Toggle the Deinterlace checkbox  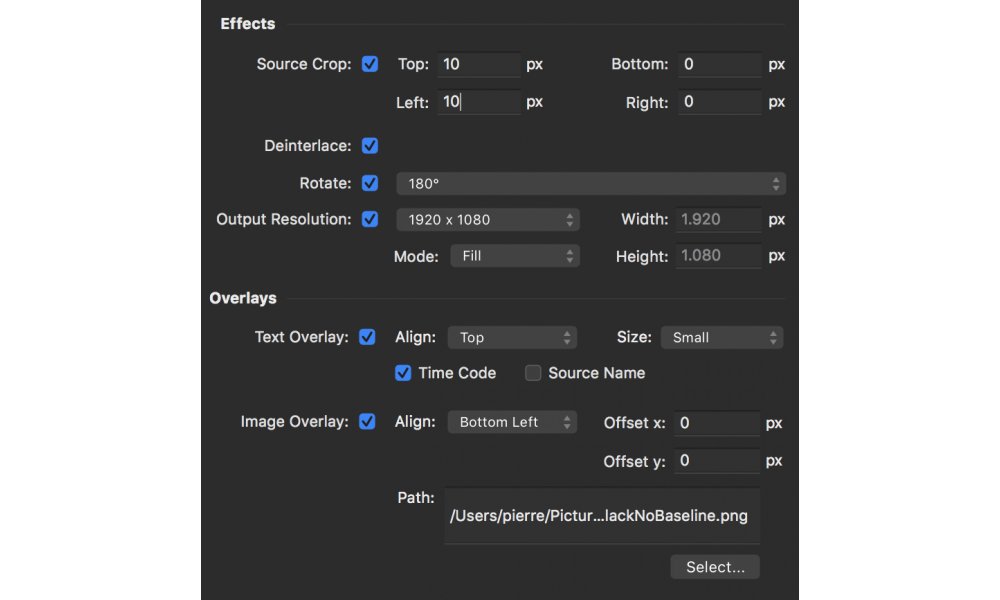[370, 145]
